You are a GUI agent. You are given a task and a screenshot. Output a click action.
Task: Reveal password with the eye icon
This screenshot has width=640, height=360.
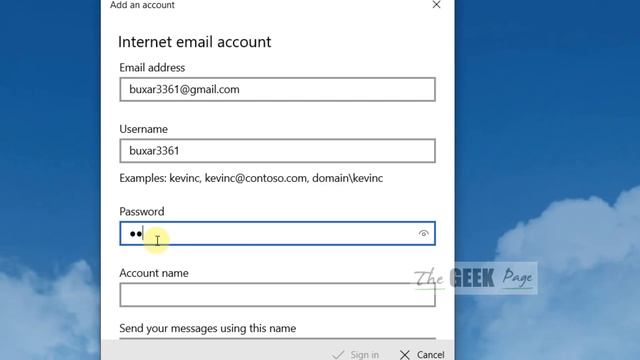[424, 233]
